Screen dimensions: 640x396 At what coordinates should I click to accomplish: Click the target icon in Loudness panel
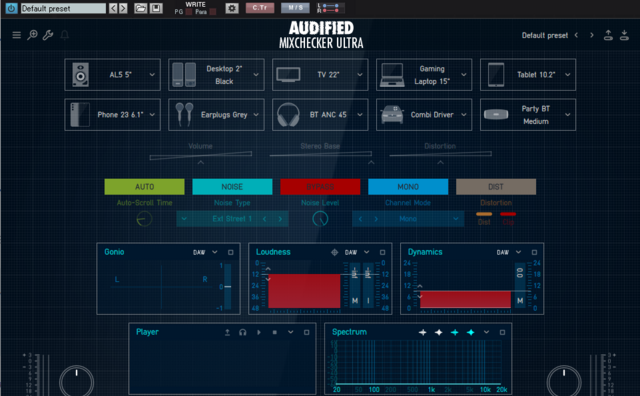pos(334,252)
